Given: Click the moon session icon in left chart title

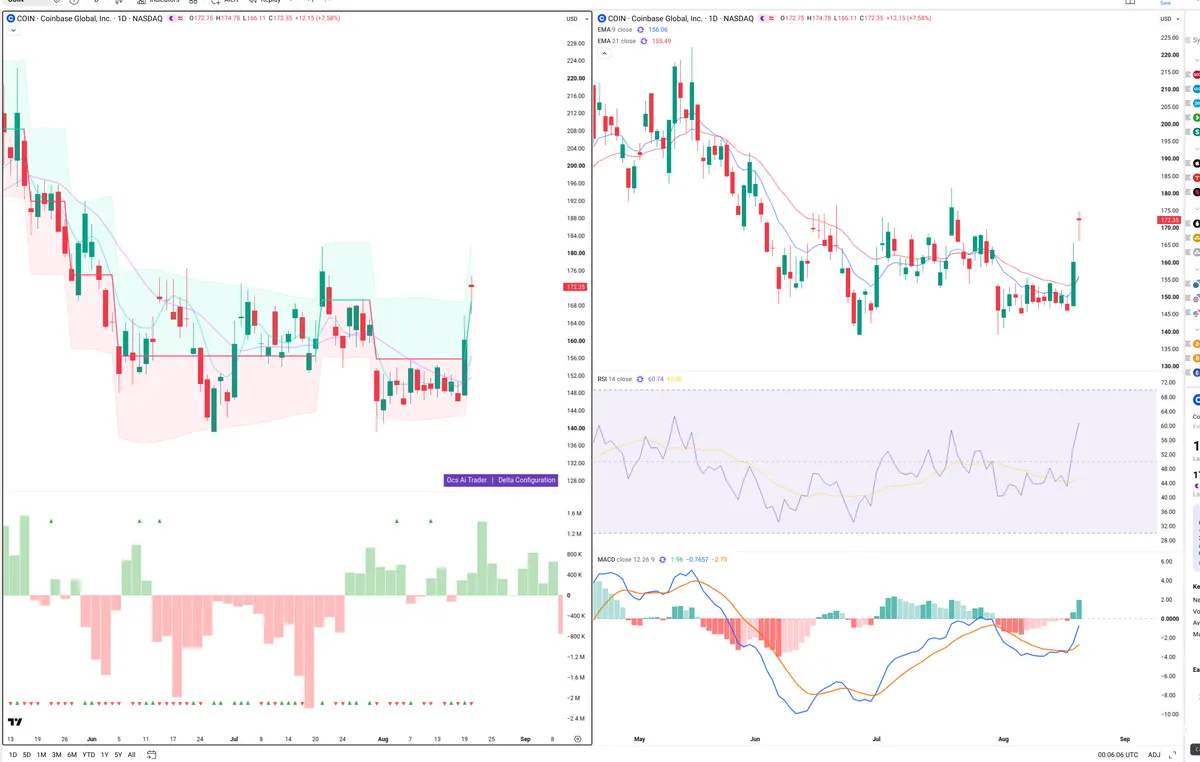Looking at the screenshot, I should [x=171, y=18].
